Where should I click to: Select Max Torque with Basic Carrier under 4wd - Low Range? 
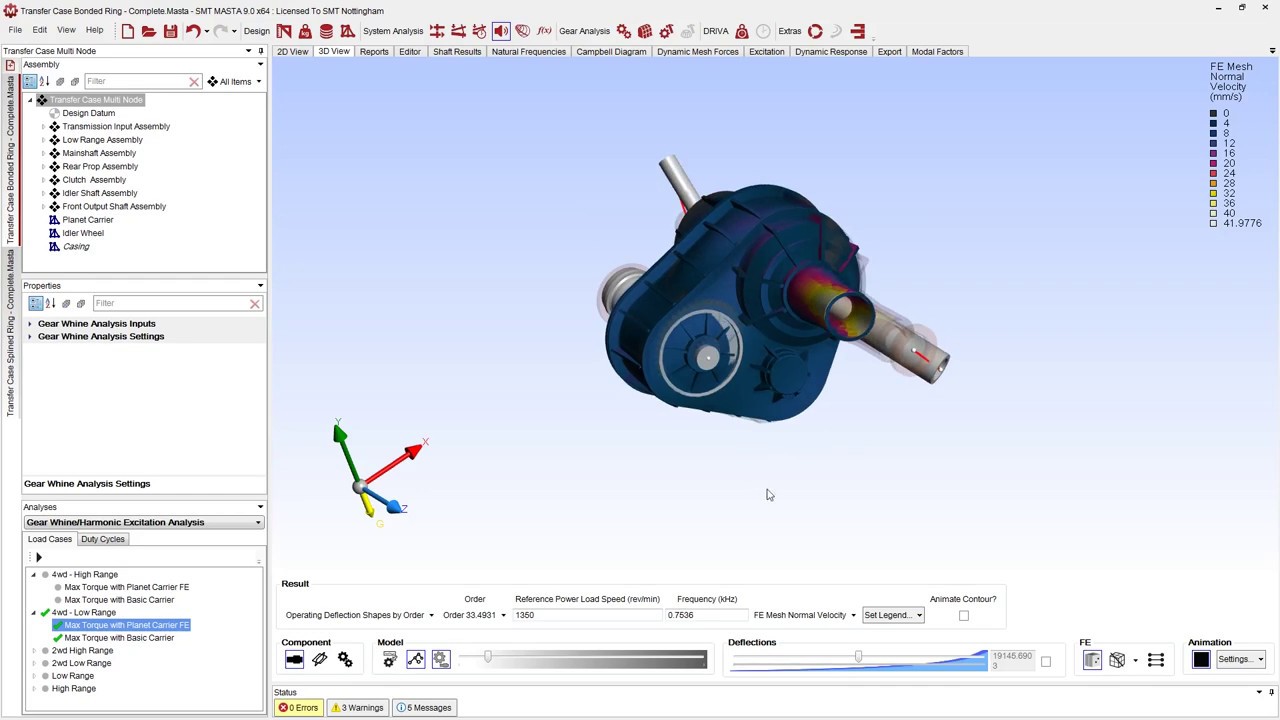[119, 638]
